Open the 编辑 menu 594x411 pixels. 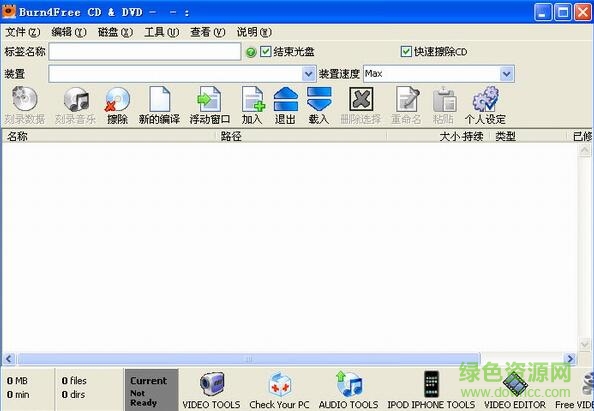(x=69, y=32)
